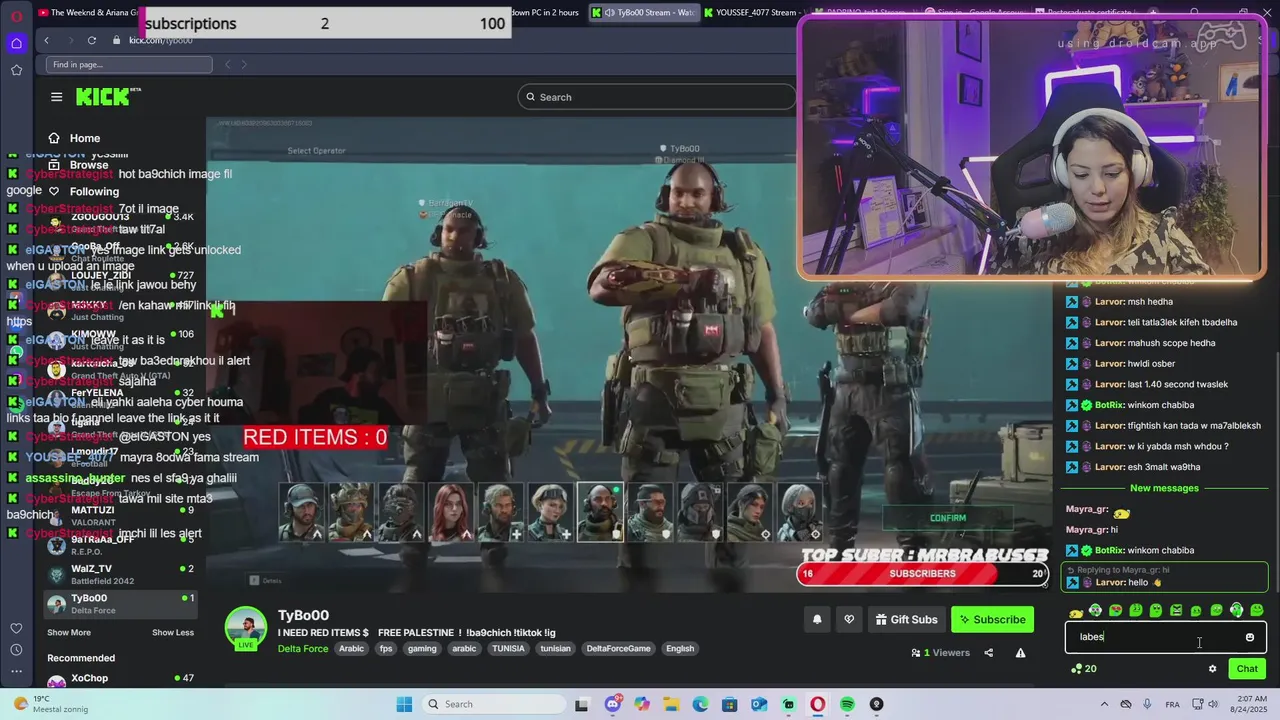1280x720 pixels.
Task: Click the gaming tag
Action: coord(422,648)
